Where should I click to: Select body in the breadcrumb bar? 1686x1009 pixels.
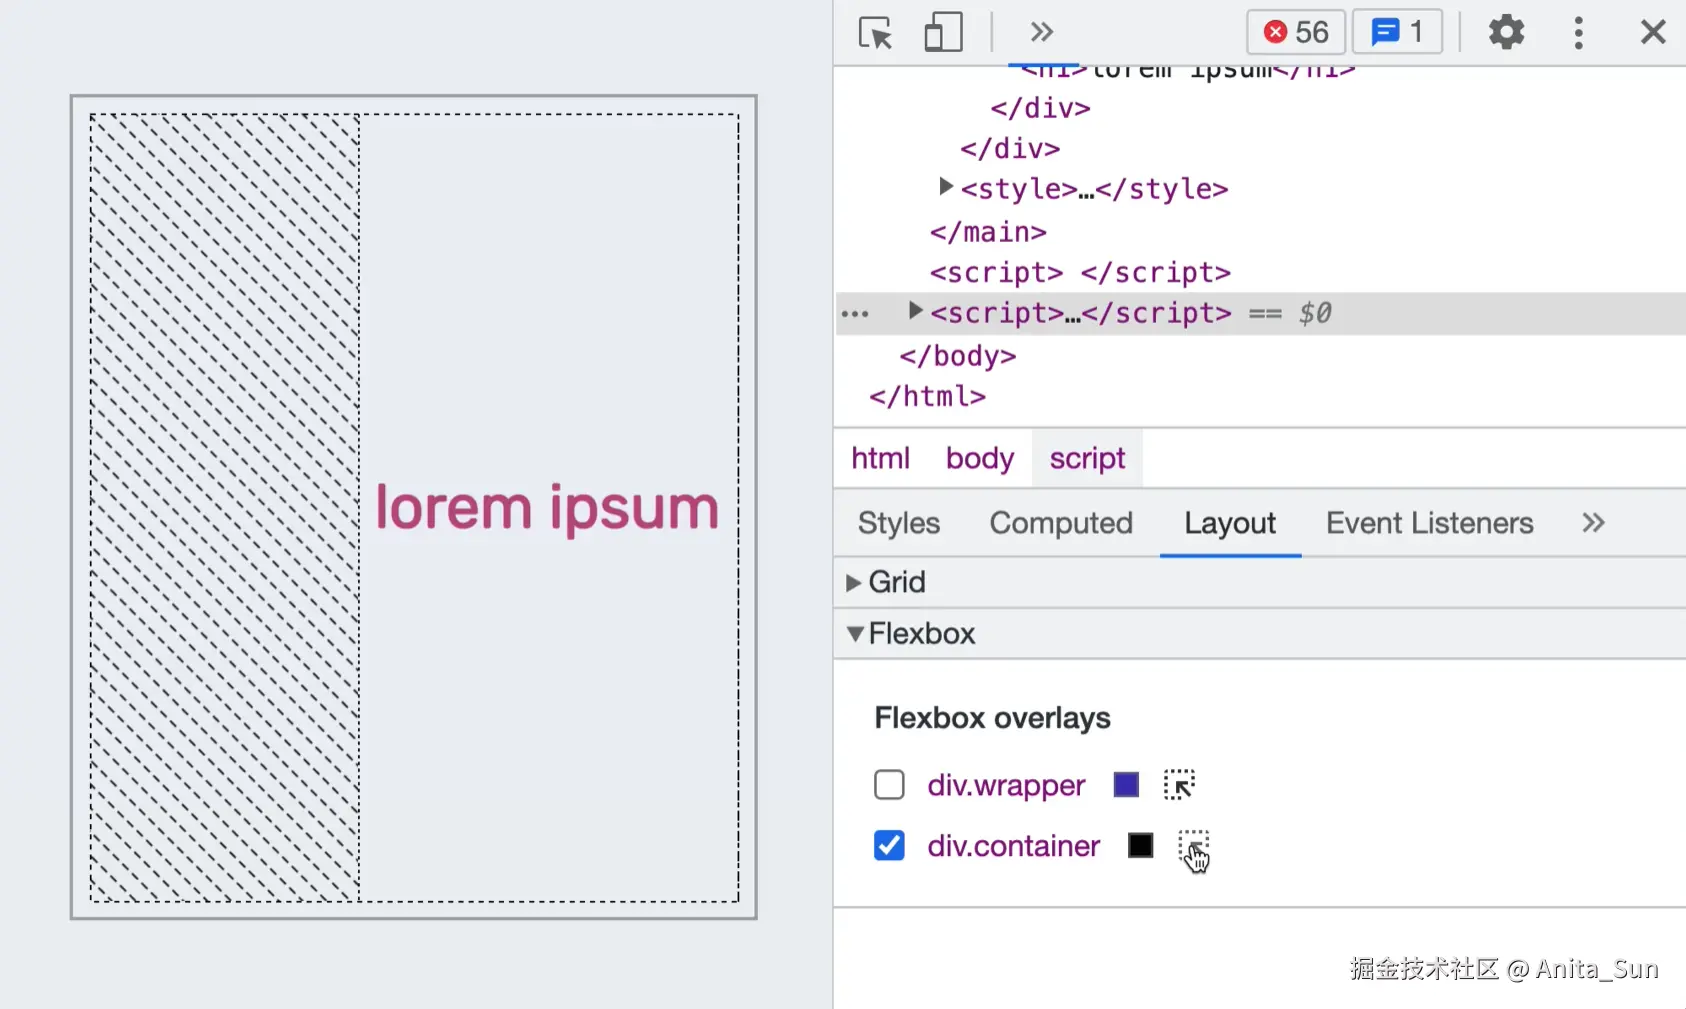pyautogui.click(x=980, y=458)
